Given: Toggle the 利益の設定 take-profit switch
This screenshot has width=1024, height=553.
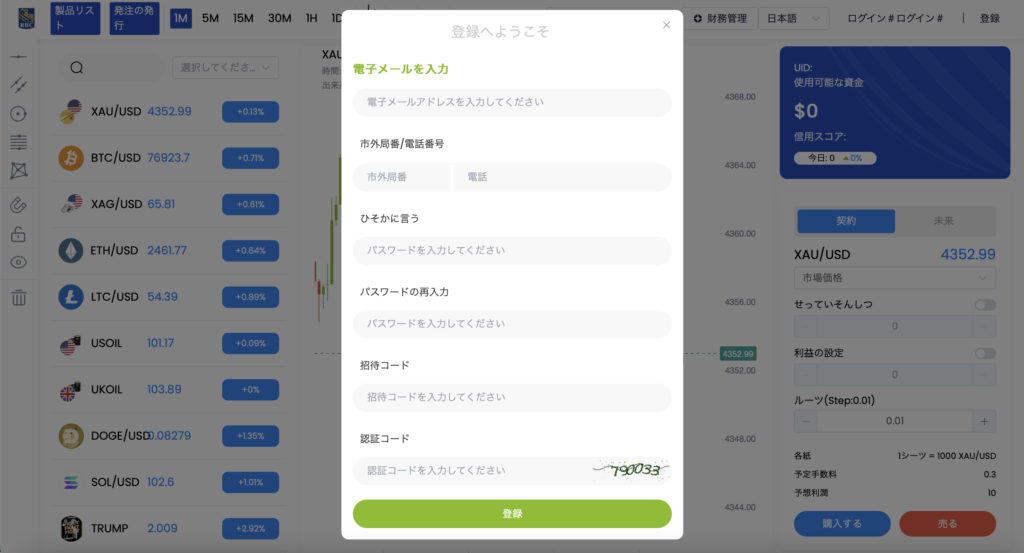Looking at the screenshot, I should tap(985, 353).
